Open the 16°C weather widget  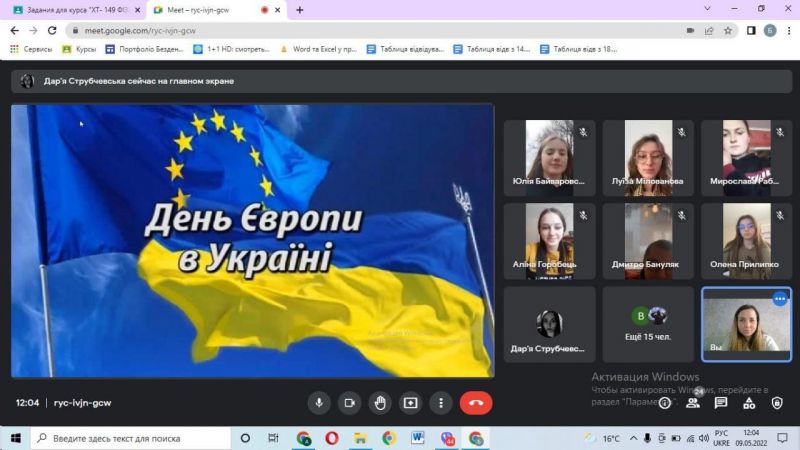[x=603, y=438]
